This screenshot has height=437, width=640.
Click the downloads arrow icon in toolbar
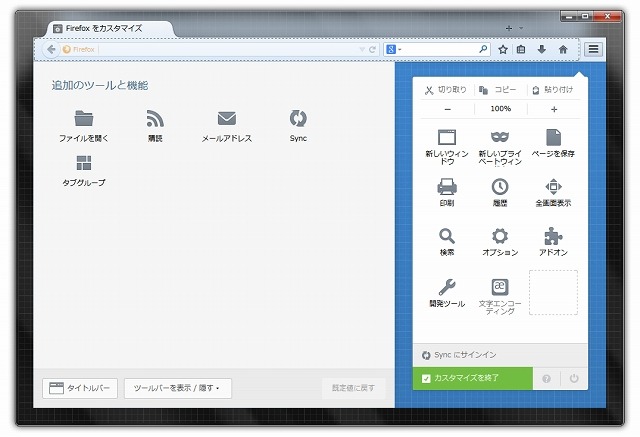(x=542, y=49)
